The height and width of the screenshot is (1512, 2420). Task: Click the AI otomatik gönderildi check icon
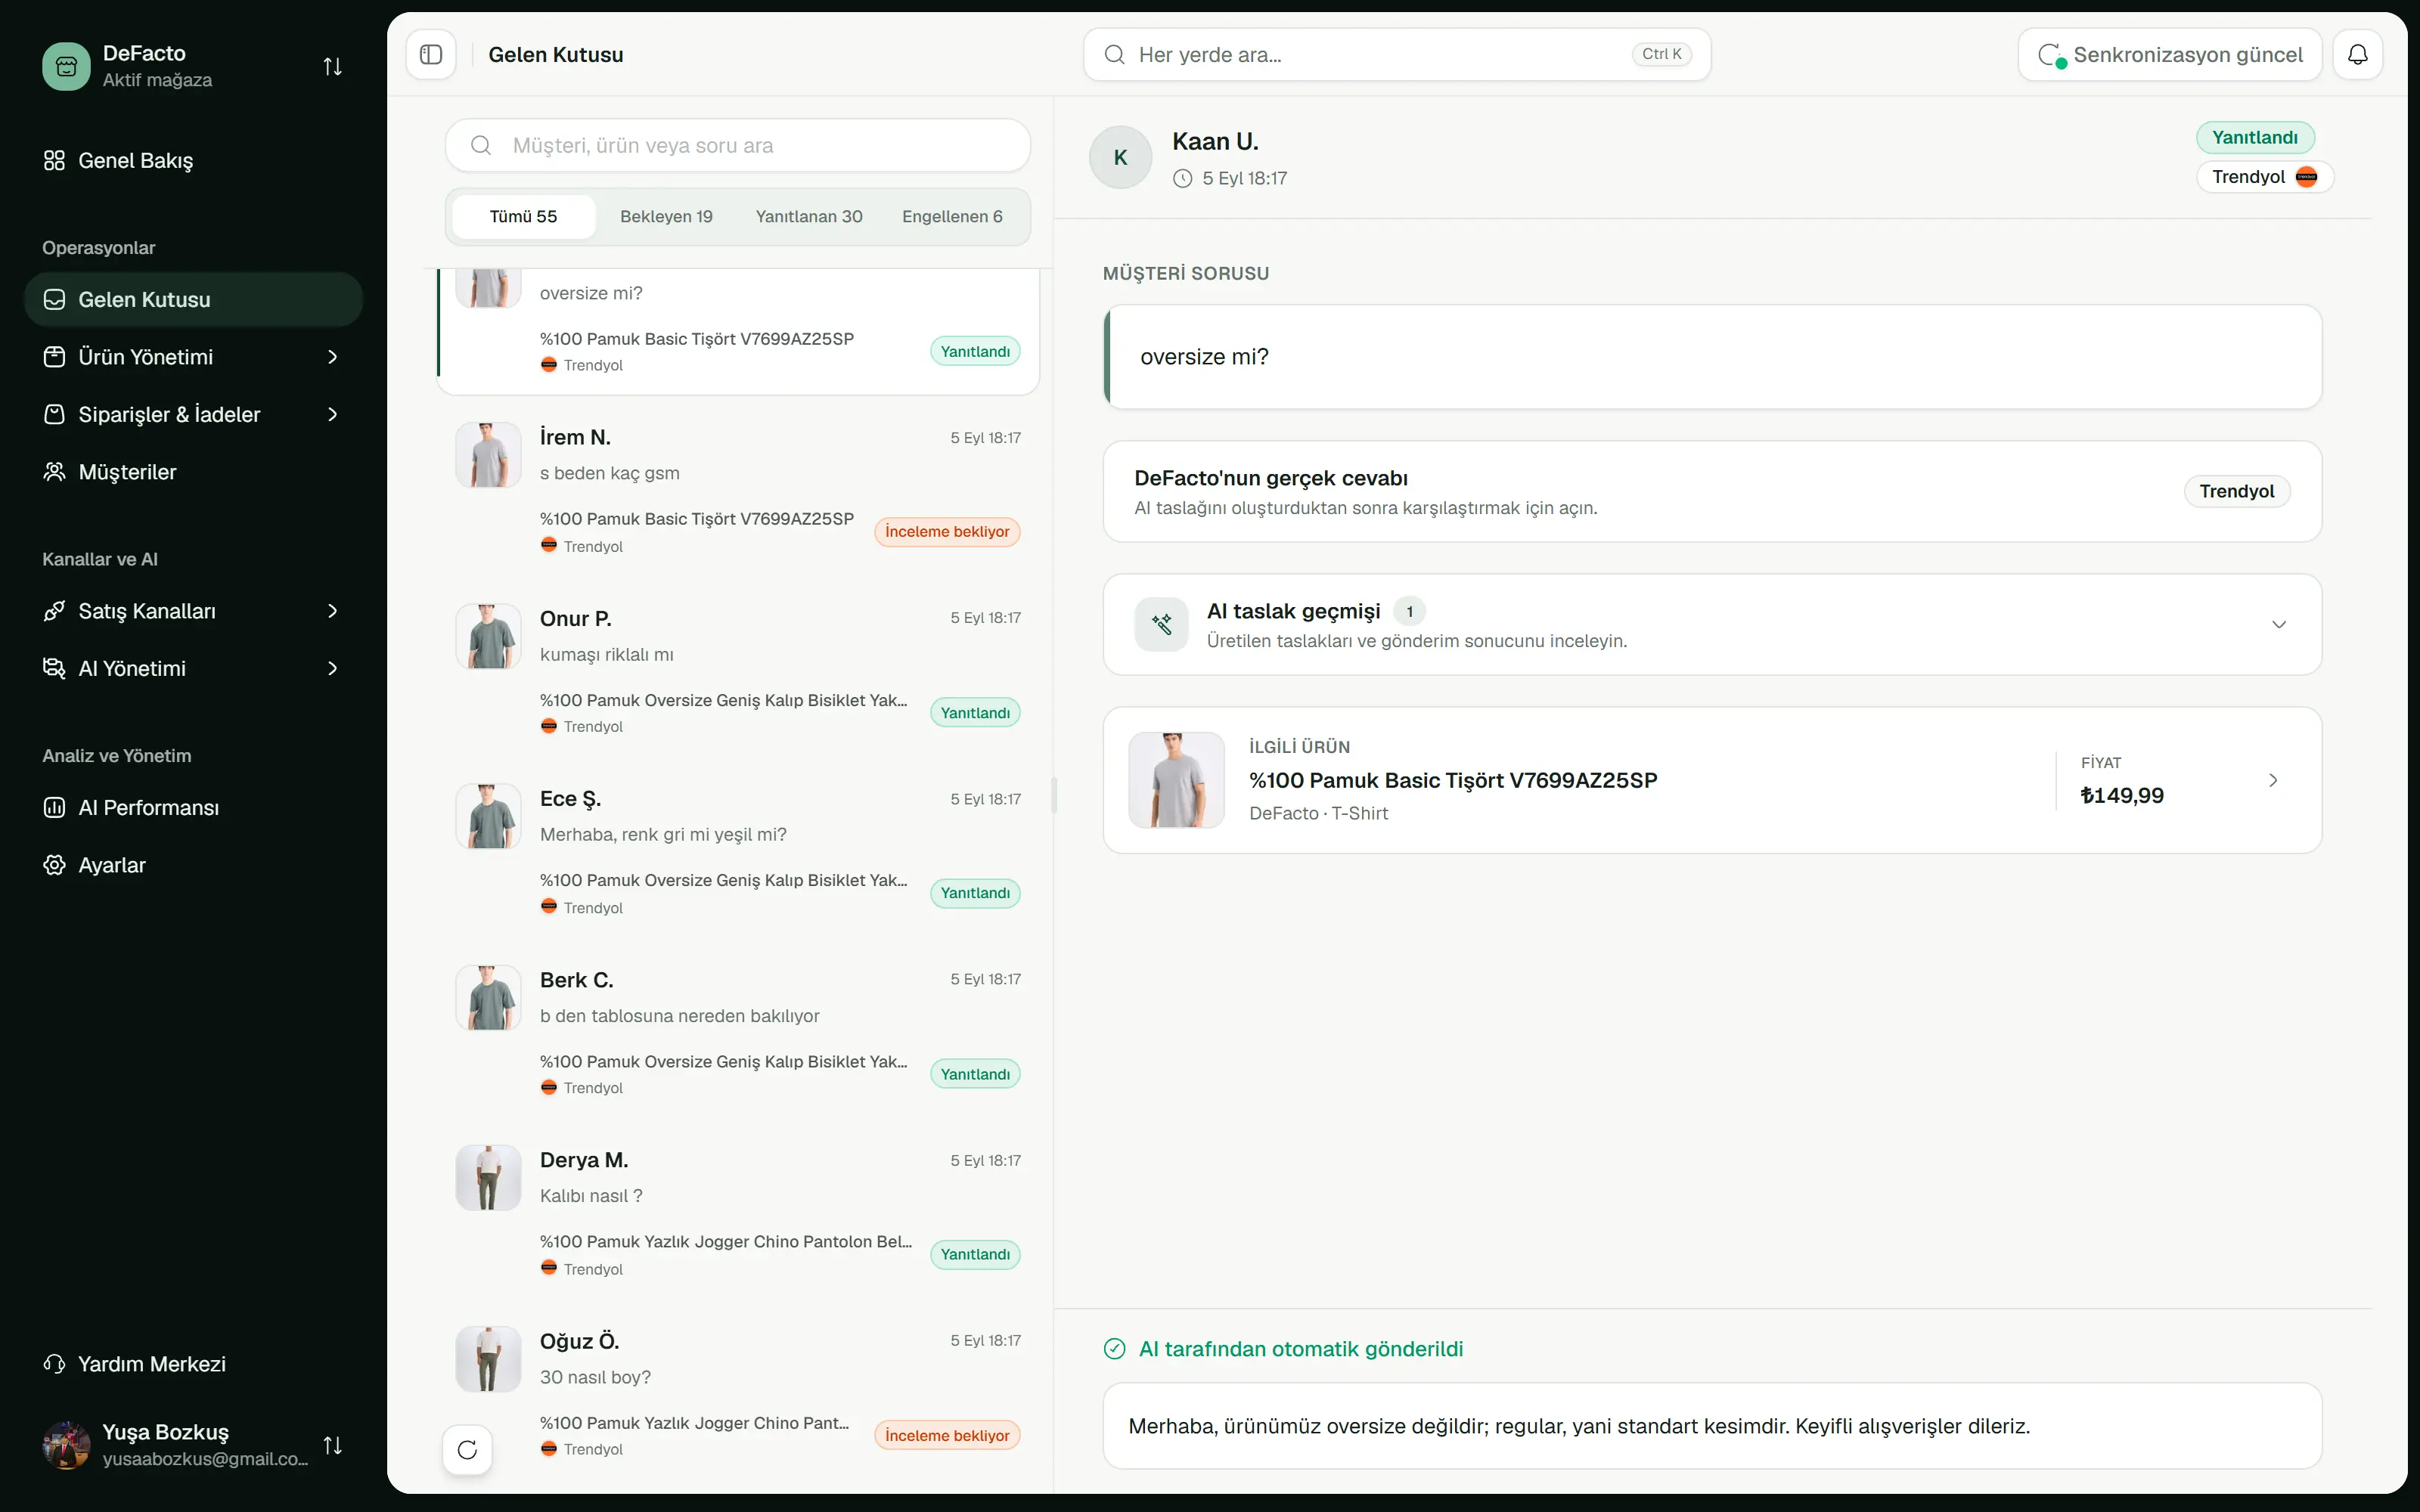pos(1114,1349)
